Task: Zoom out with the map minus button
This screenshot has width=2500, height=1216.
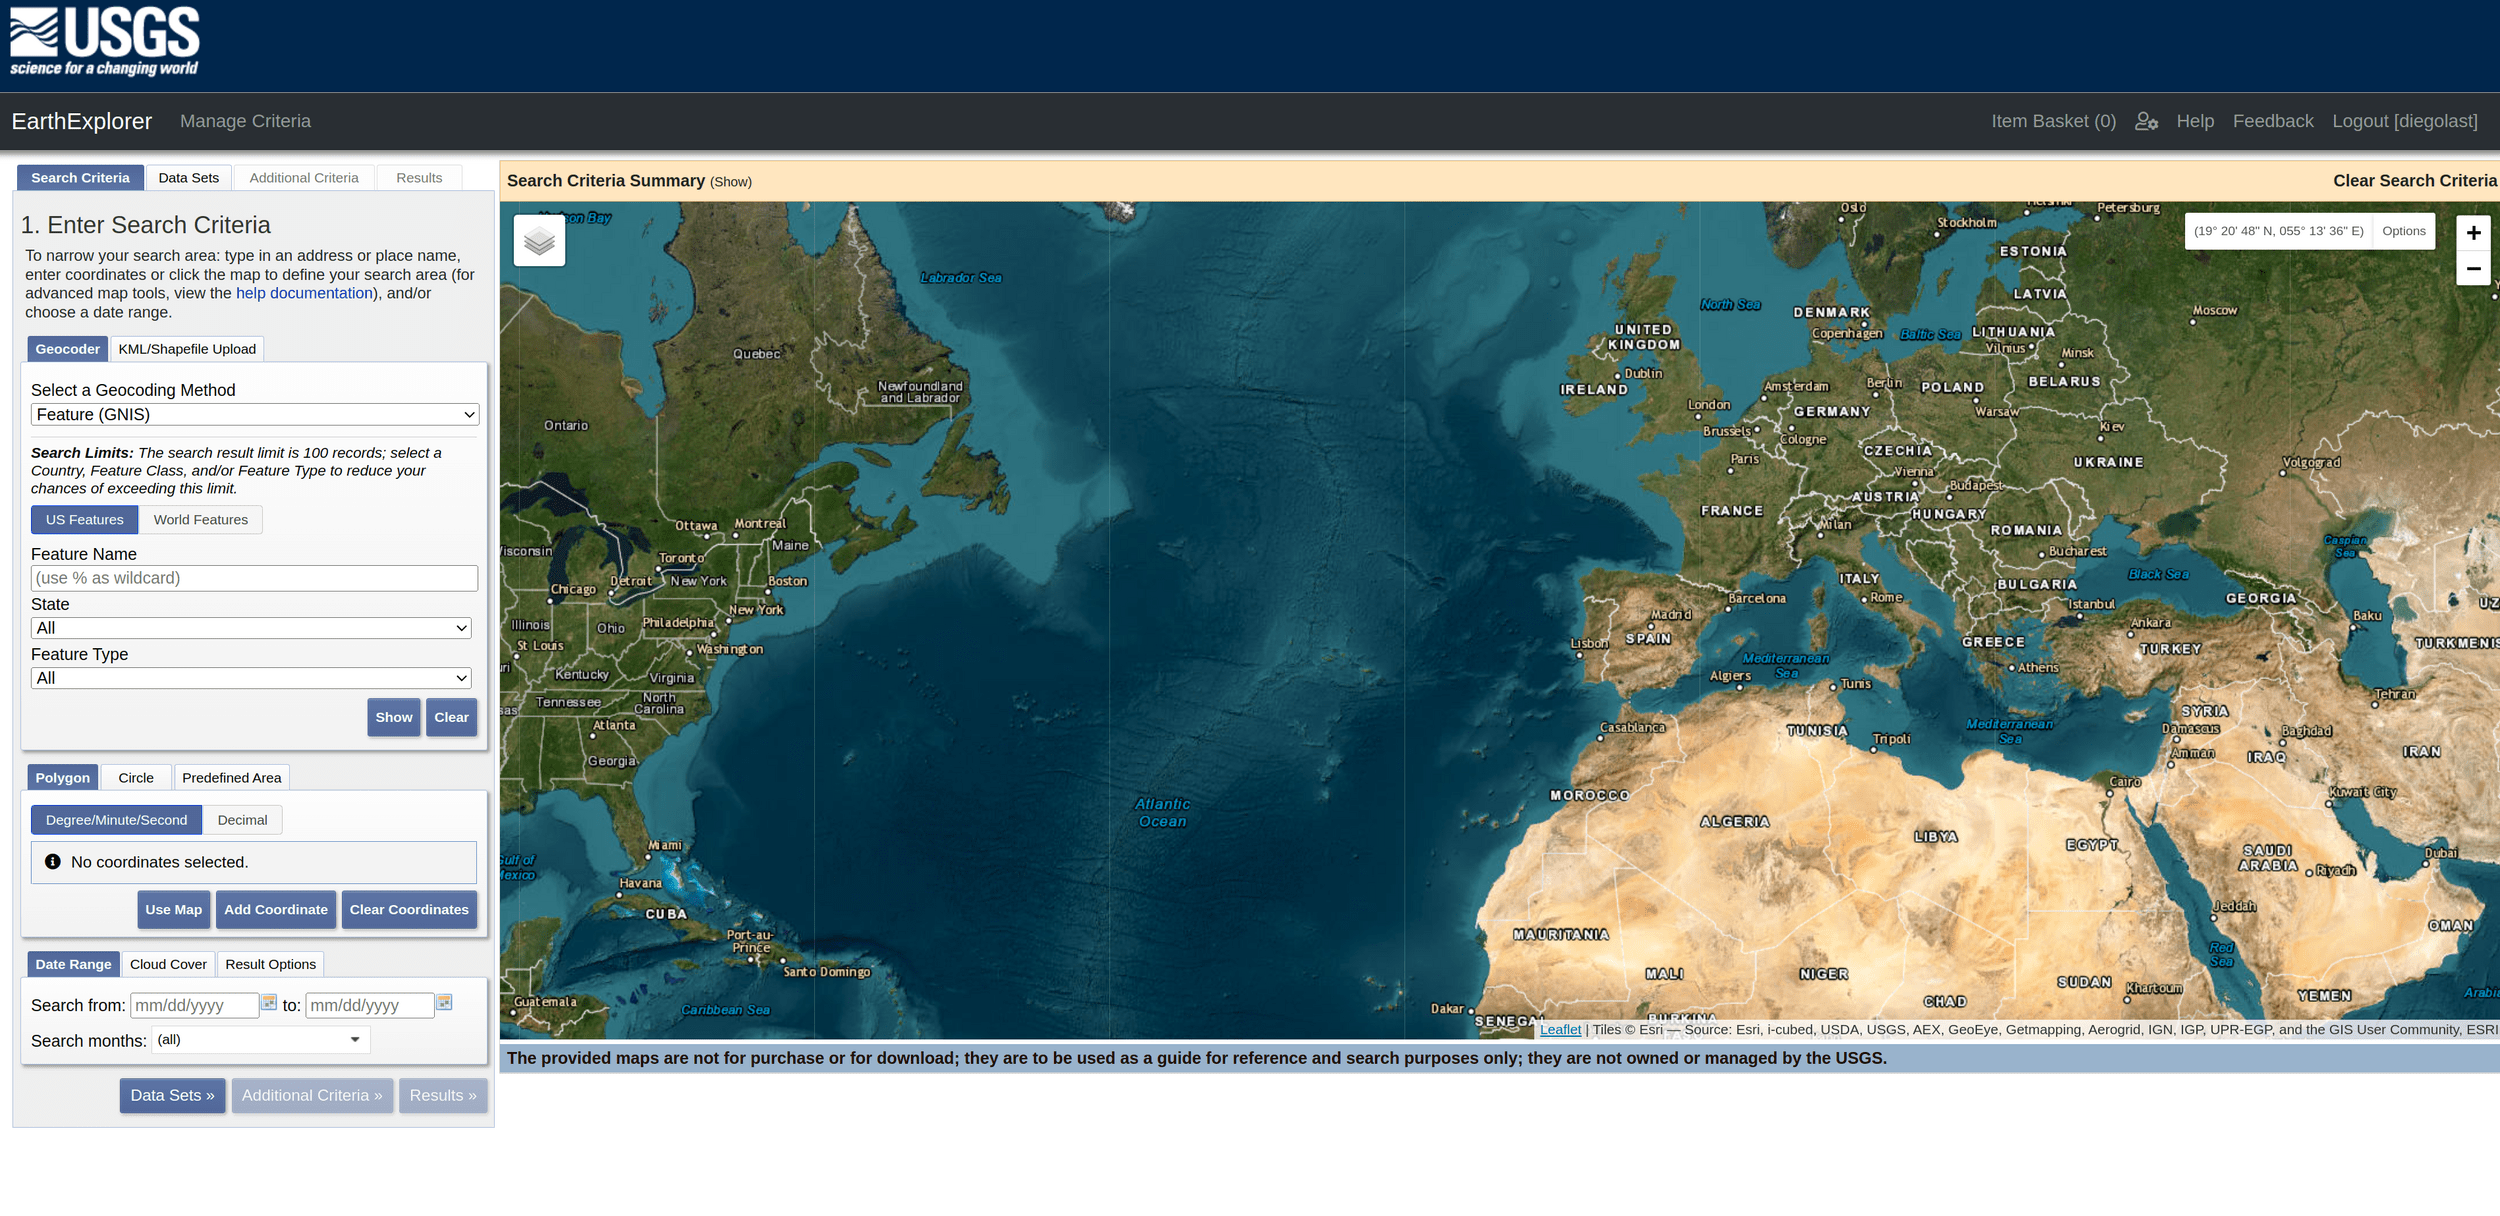Action: click(x=2472, y=269)
